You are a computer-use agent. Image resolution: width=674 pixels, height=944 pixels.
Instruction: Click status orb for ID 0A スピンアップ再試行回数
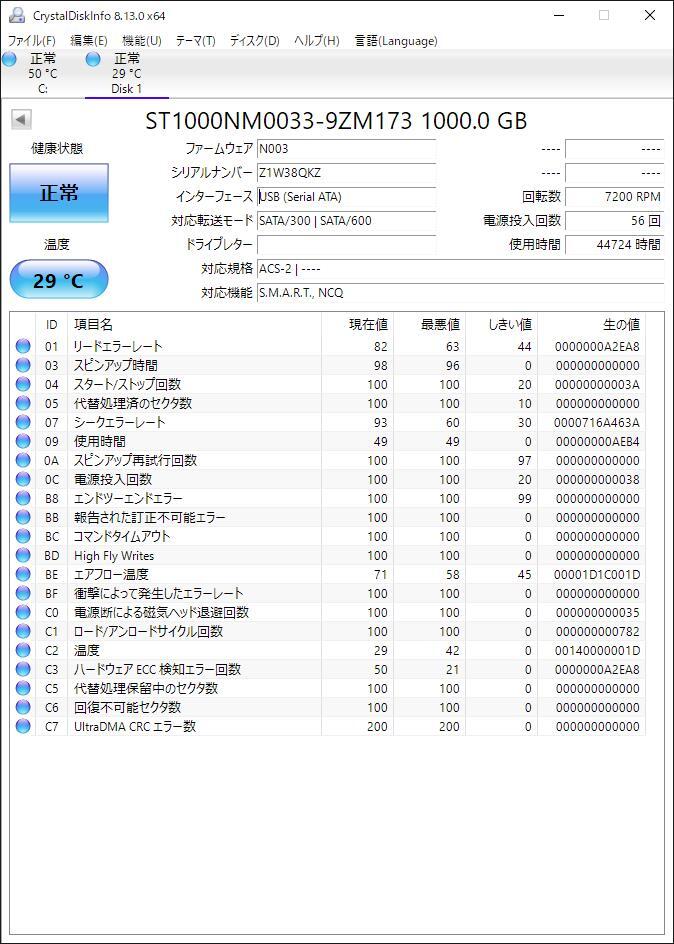(x=23, y=460)
